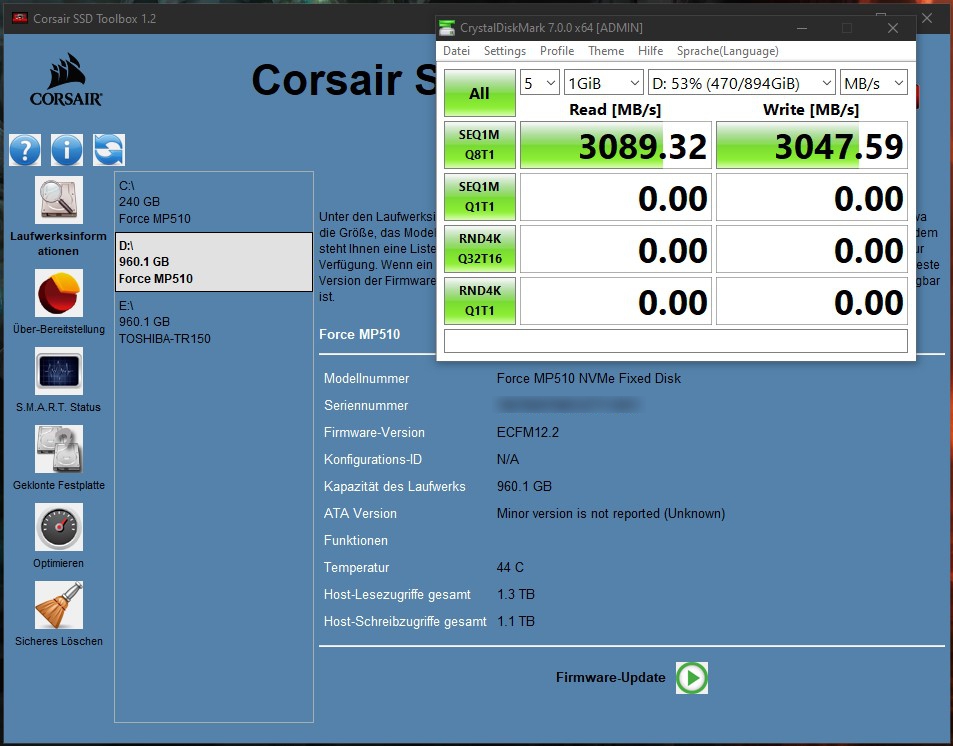
Task: Open the Datei menu in CrystalDiskMark
Action: 456,51
